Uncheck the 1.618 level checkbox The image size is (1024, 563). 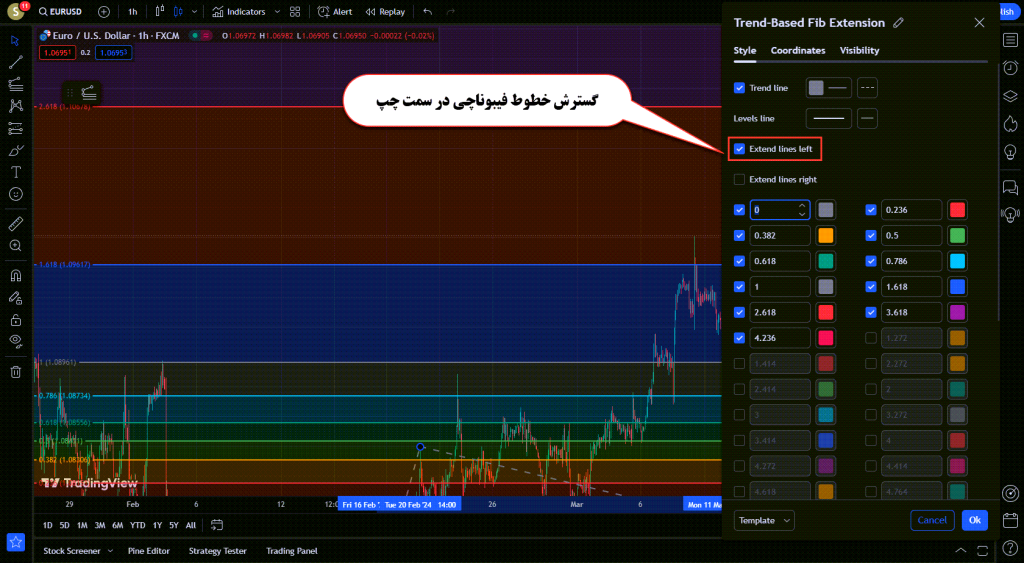(871, 287)
